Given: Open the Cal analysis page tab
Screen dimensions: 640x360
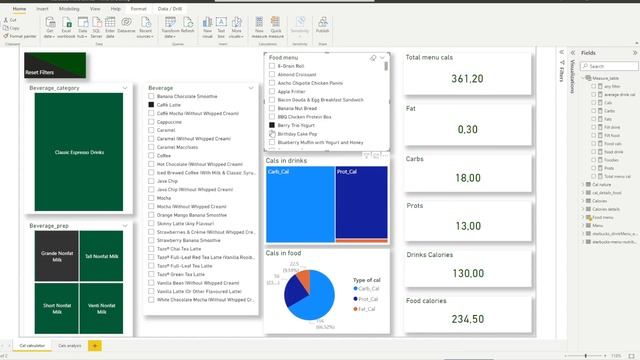Looking at the screenshot, I should (70, 346).
